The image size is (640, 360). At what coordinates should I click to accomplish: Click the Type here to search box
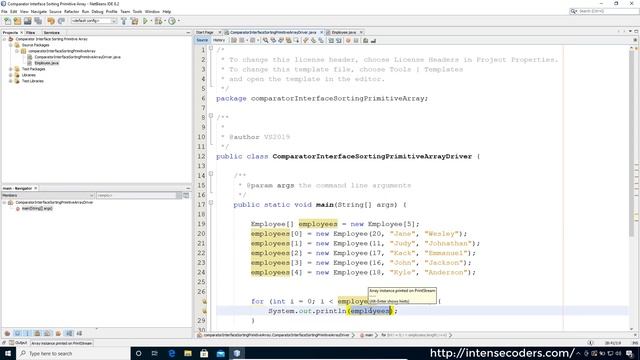click(x=73, y=353)
